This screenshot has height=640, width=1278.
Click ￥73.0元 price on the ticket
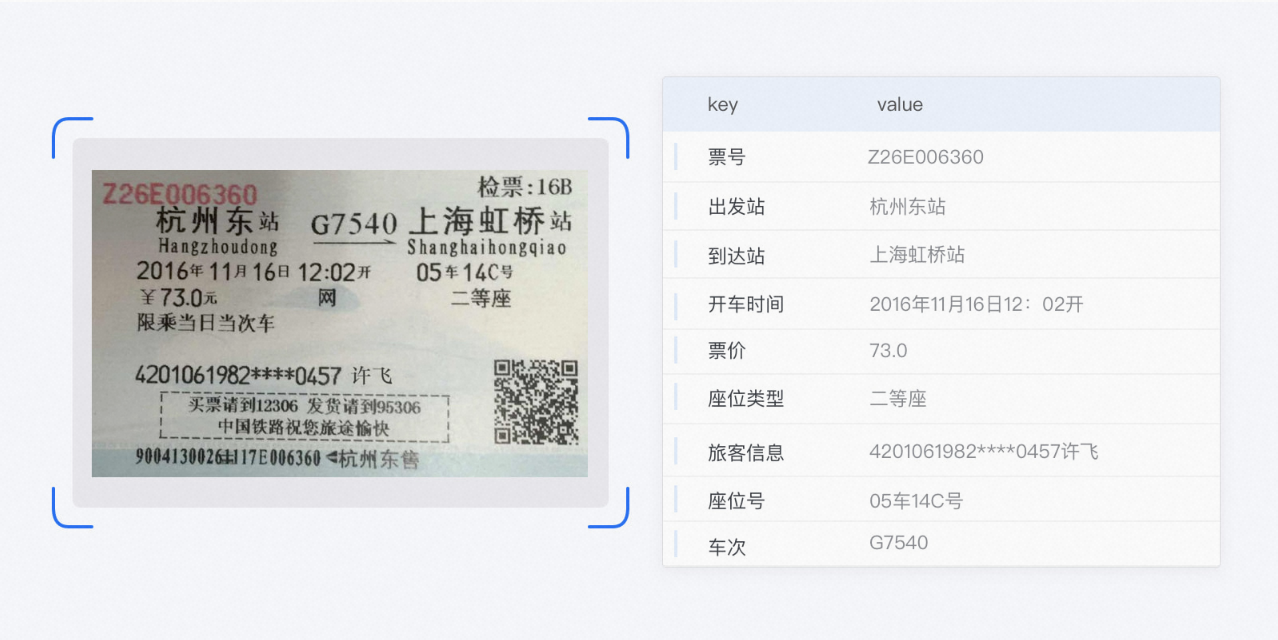click(179, 297)
